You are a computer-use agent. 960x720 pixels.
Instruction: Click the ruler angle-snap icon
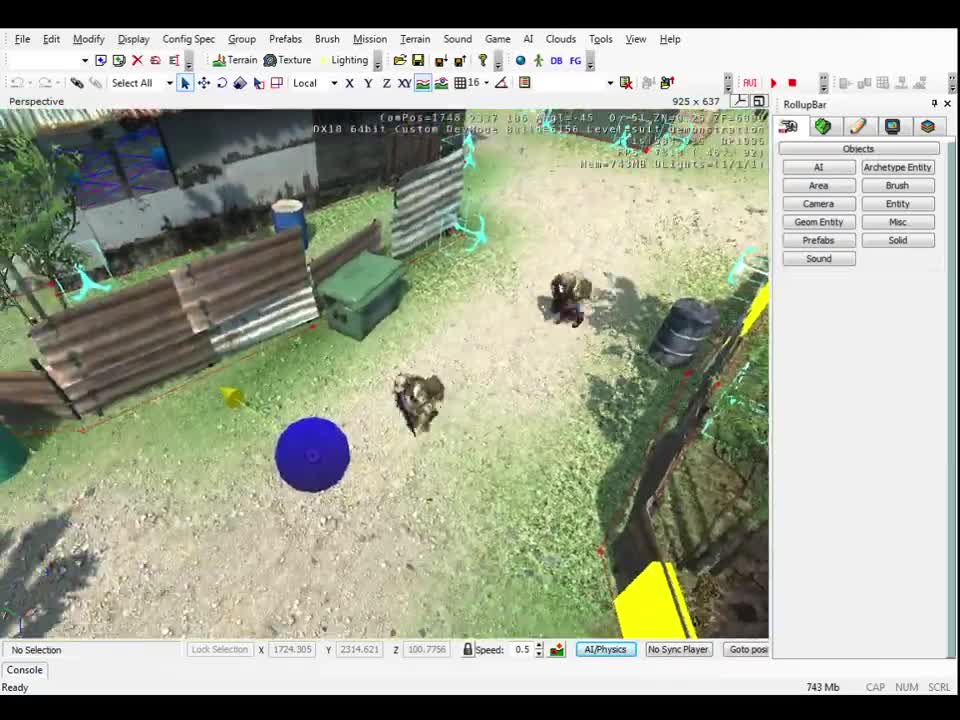501,83
